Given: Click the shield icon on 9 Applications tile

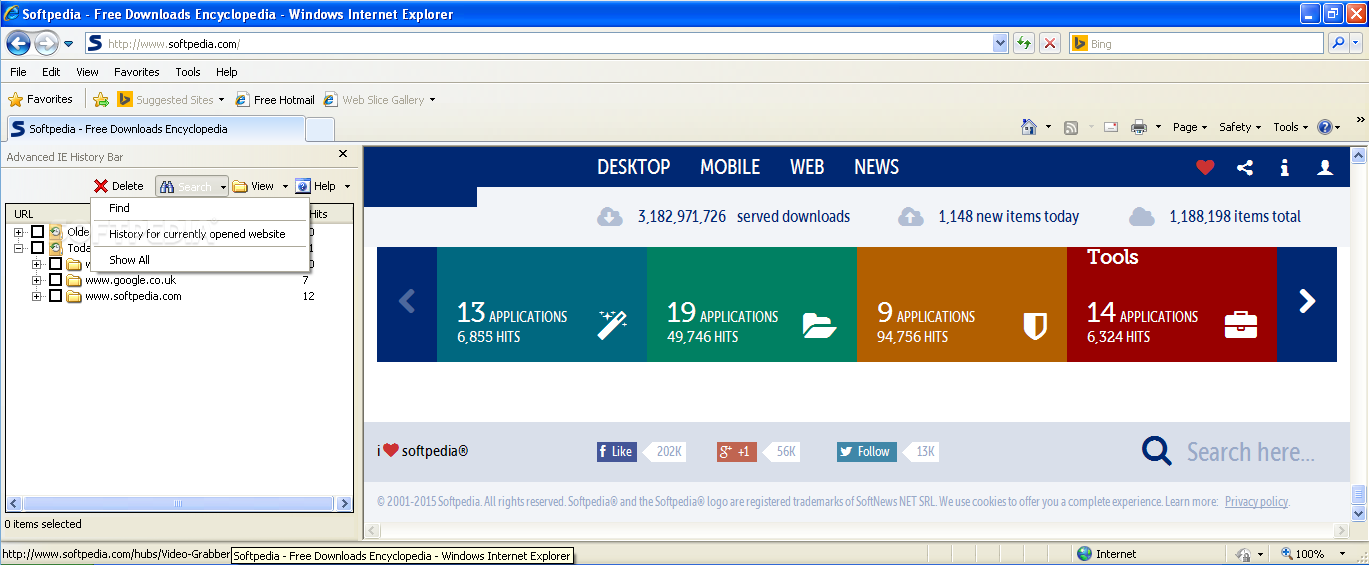Looking at the screenshot, I should [1035, 325].
